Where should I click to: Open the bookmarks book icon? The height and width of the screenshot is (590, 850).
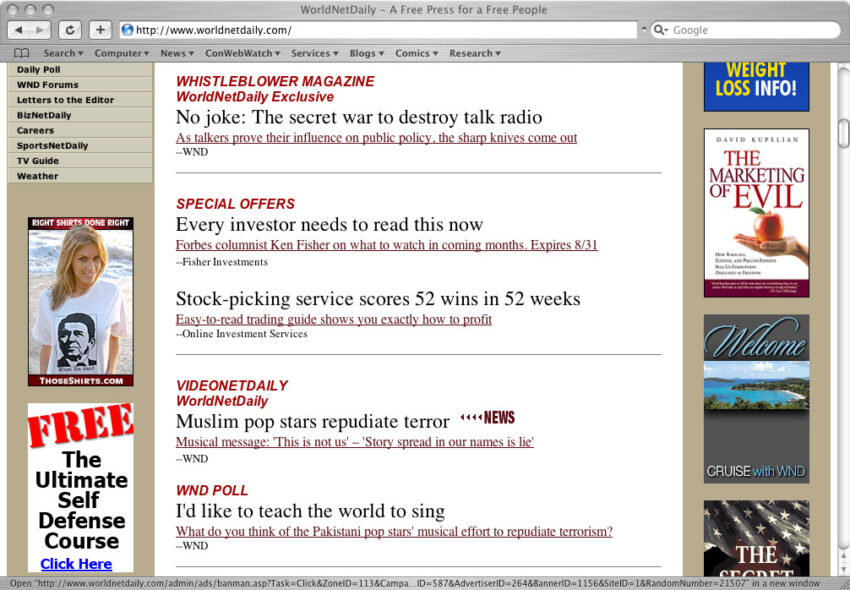22,53
